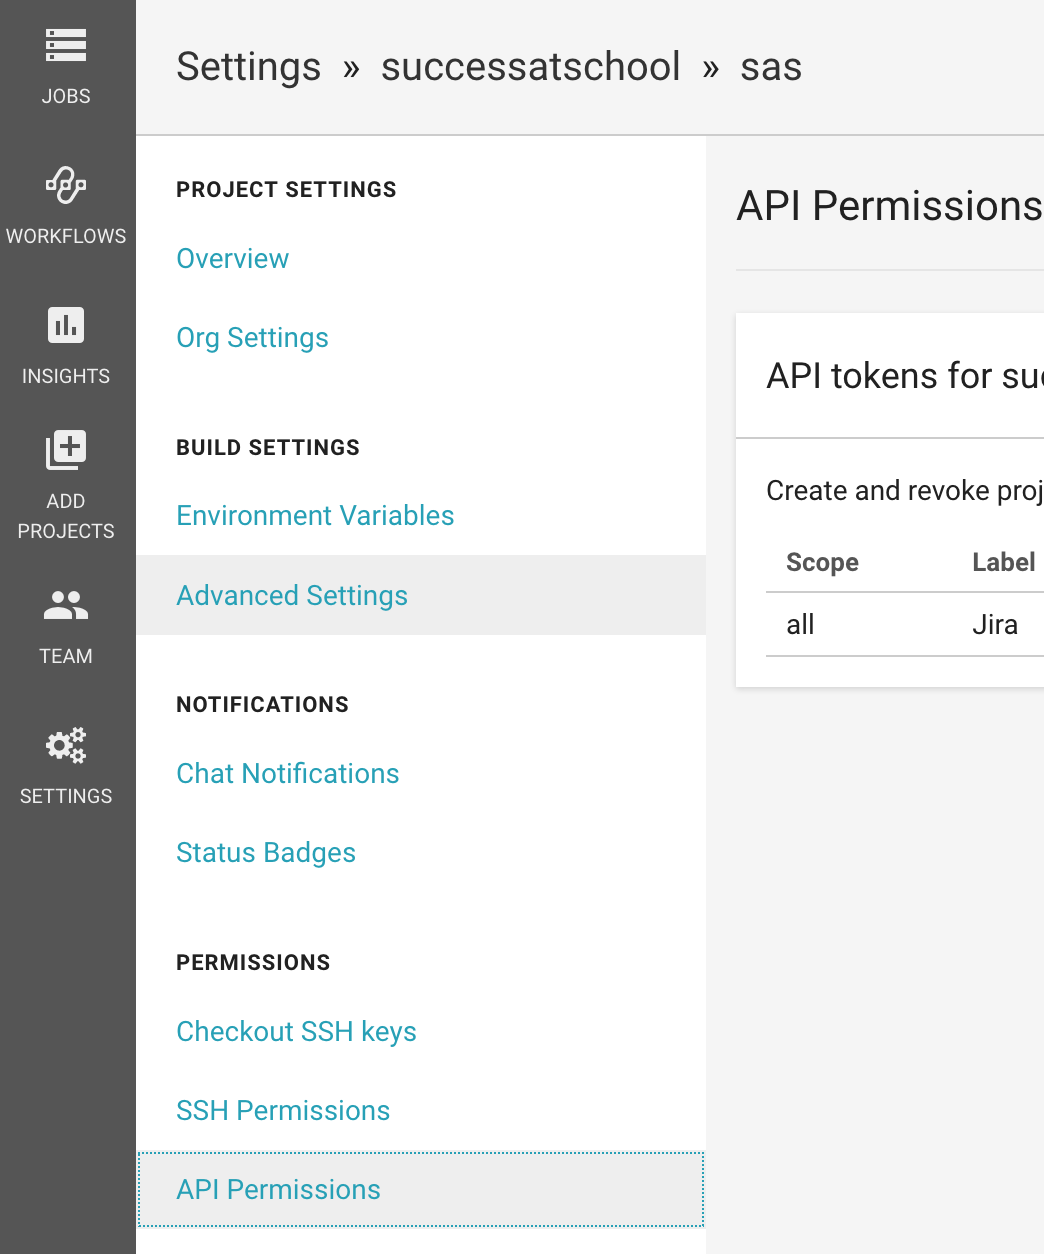Click the Scope column header

822,562
